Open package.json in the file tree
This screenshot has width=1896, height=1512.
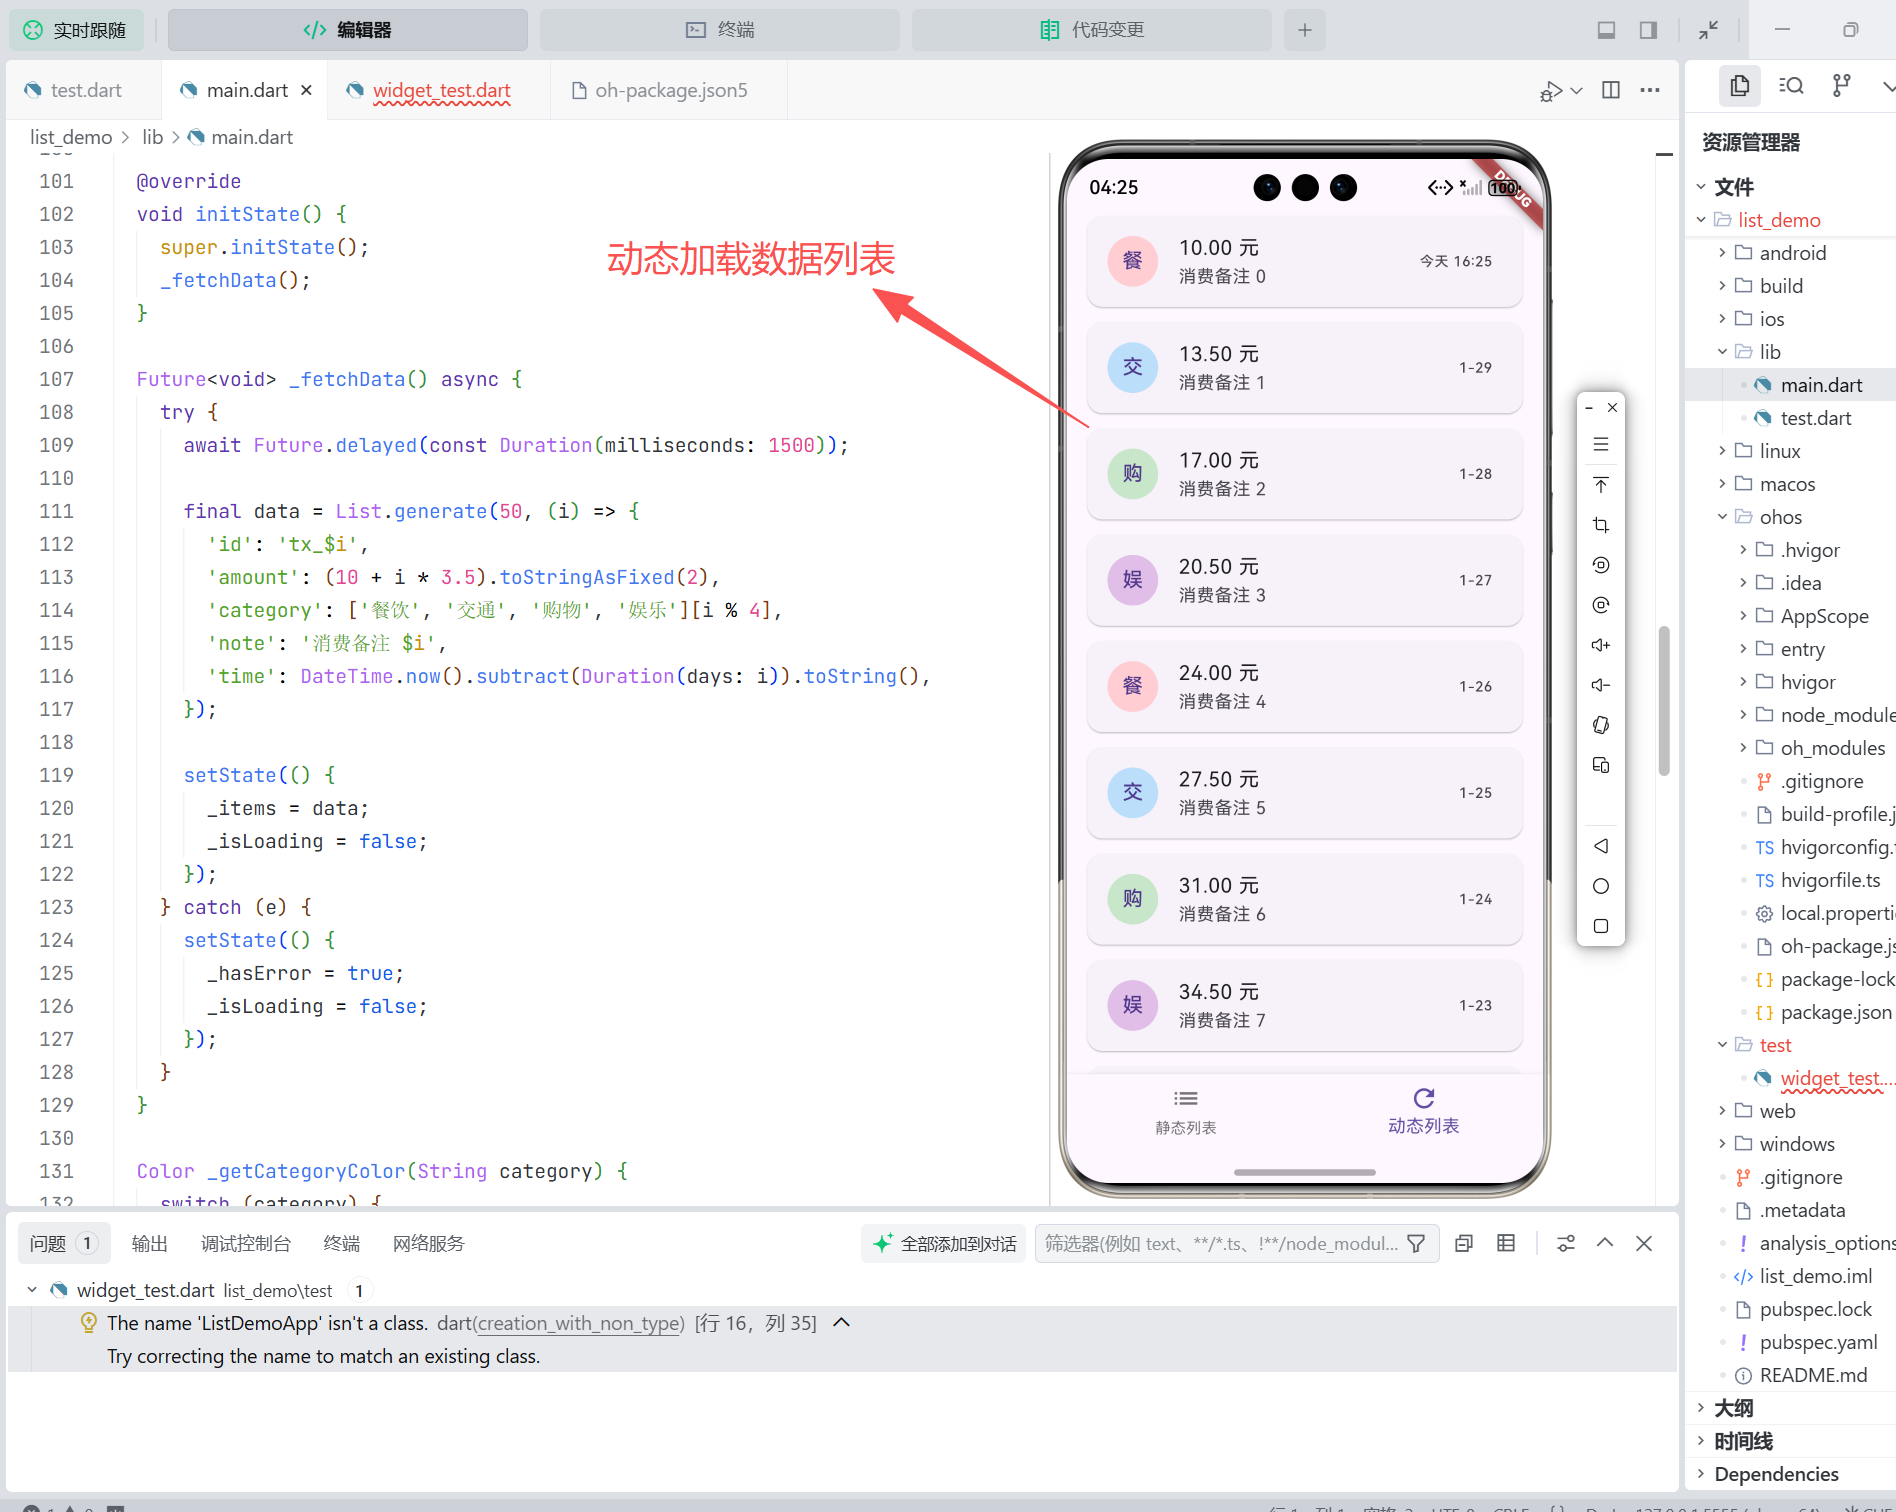coord(1836,1012)
